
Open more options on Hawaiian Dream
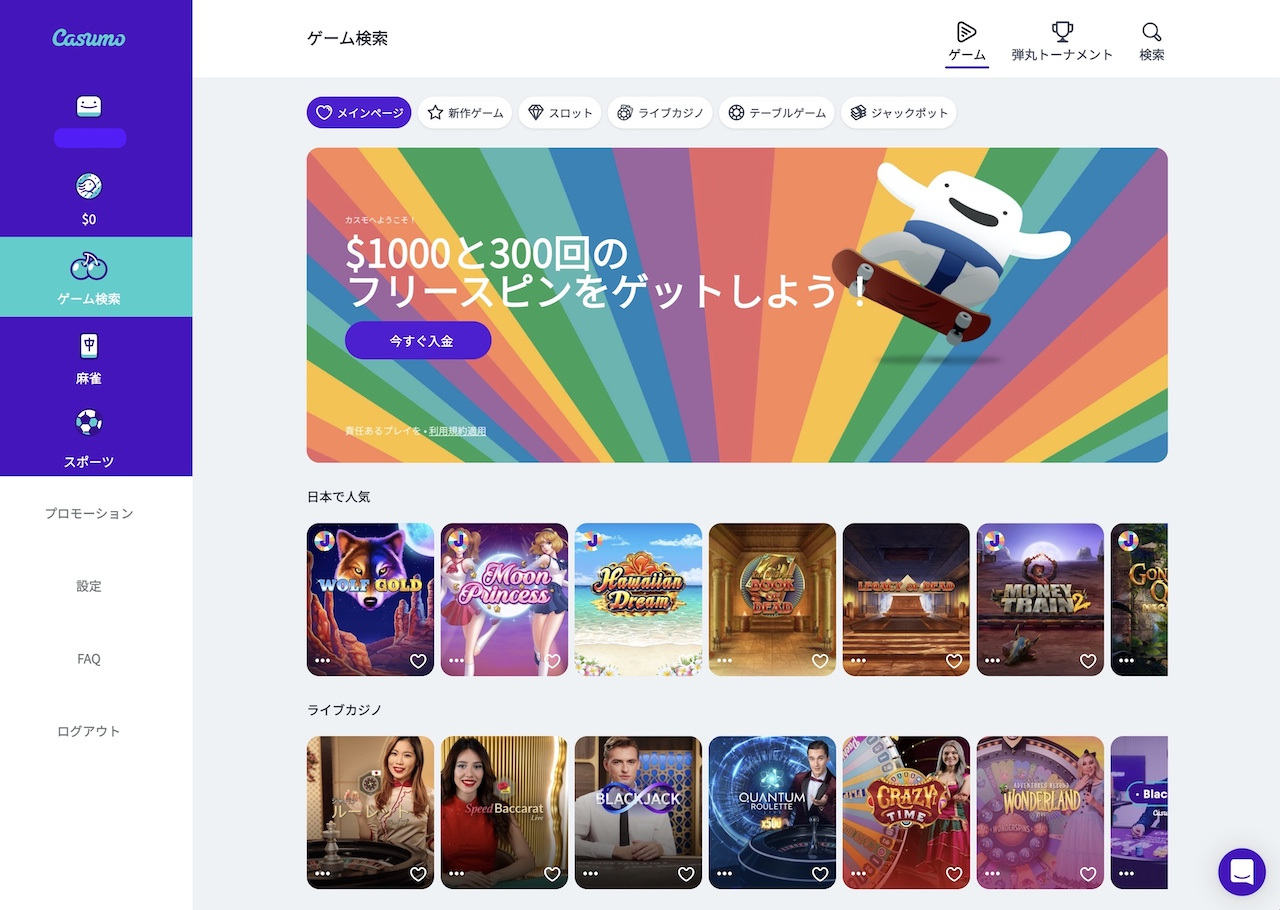coord(590,661)
